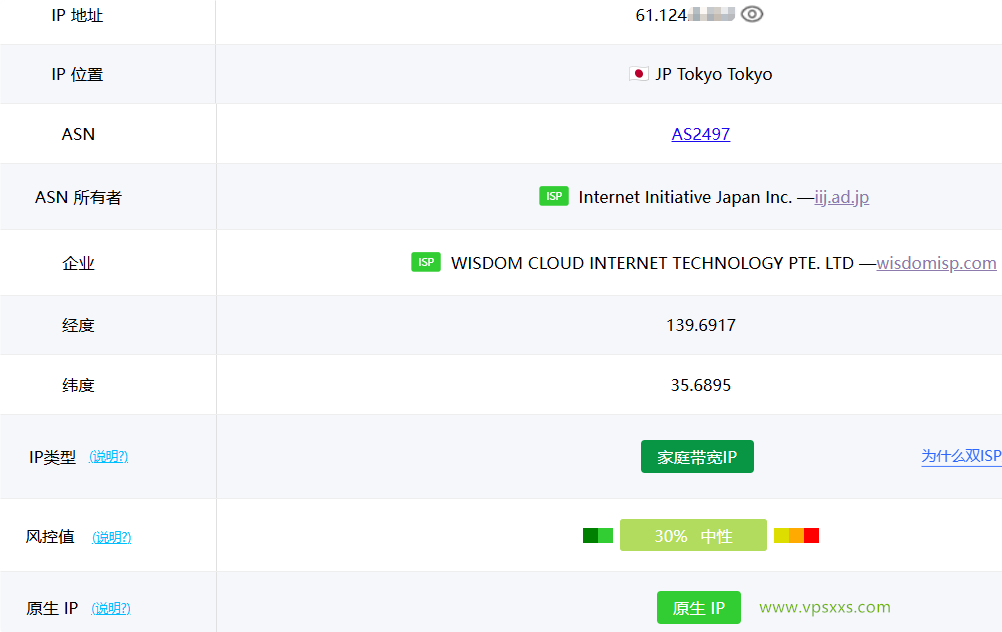Click the IP类型 row label

(x=52, y=457)
